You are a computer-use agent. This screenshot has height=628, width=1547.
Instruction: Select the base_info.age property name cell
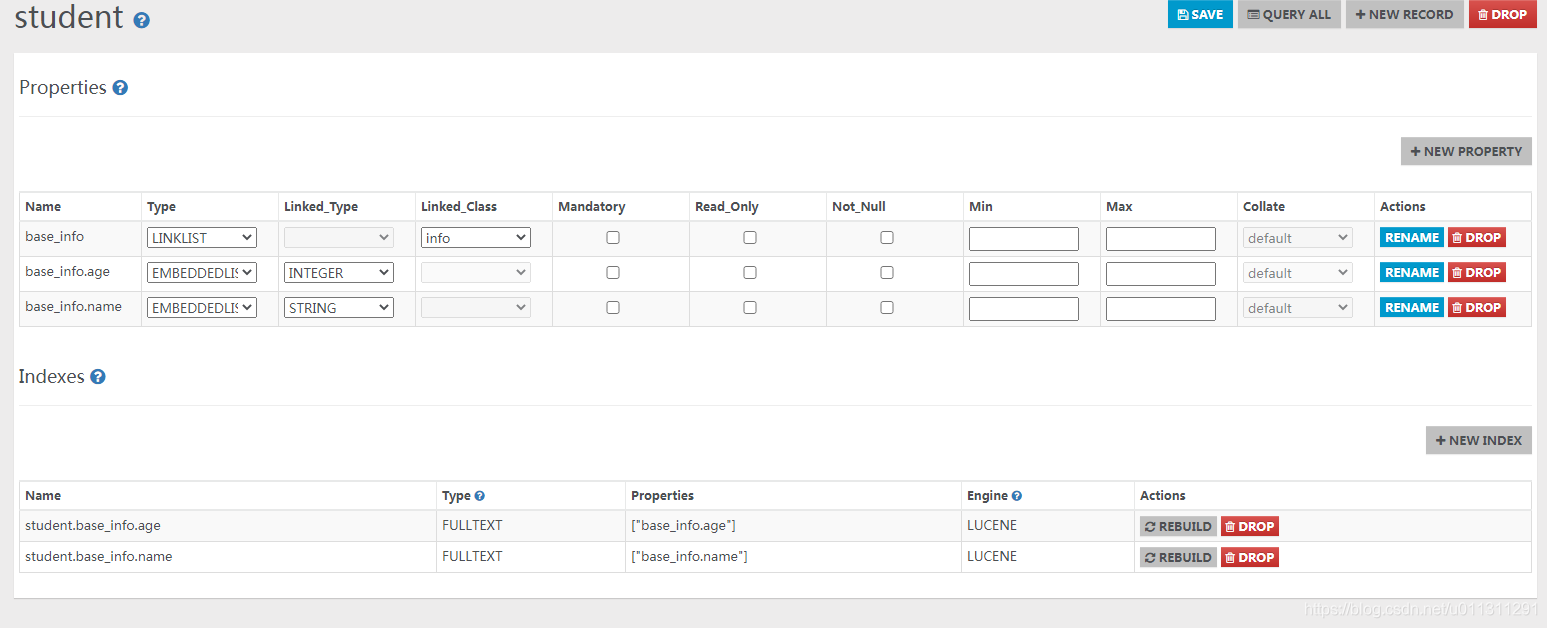(81, 274)
